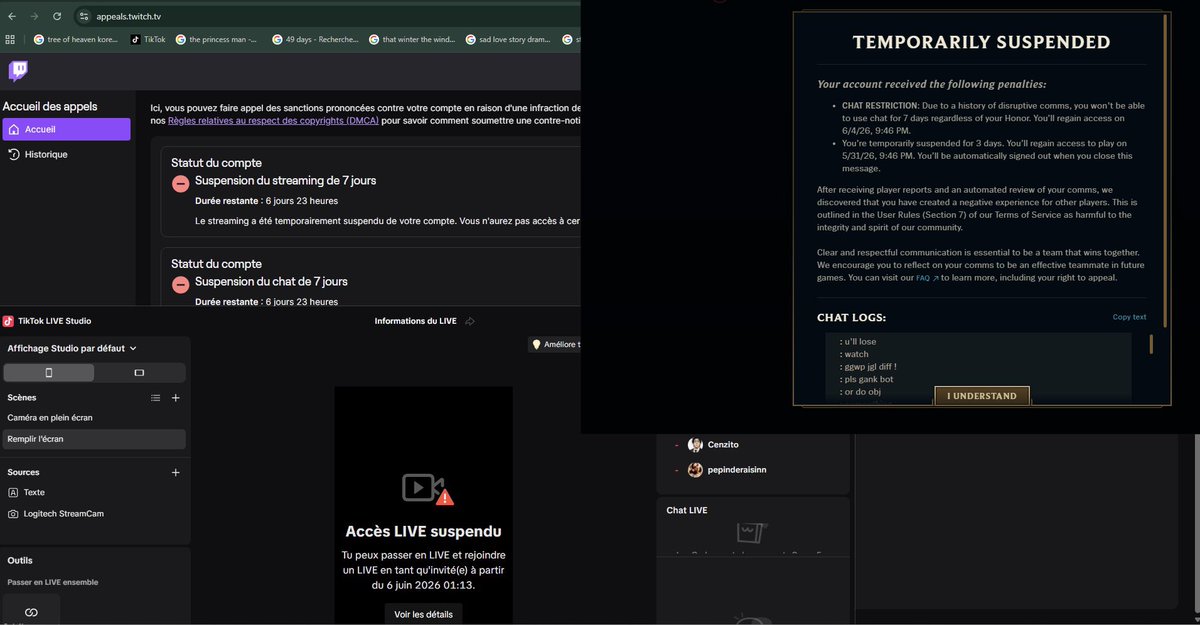Open the that winter the wind bookmark

(x=412, y=40)
